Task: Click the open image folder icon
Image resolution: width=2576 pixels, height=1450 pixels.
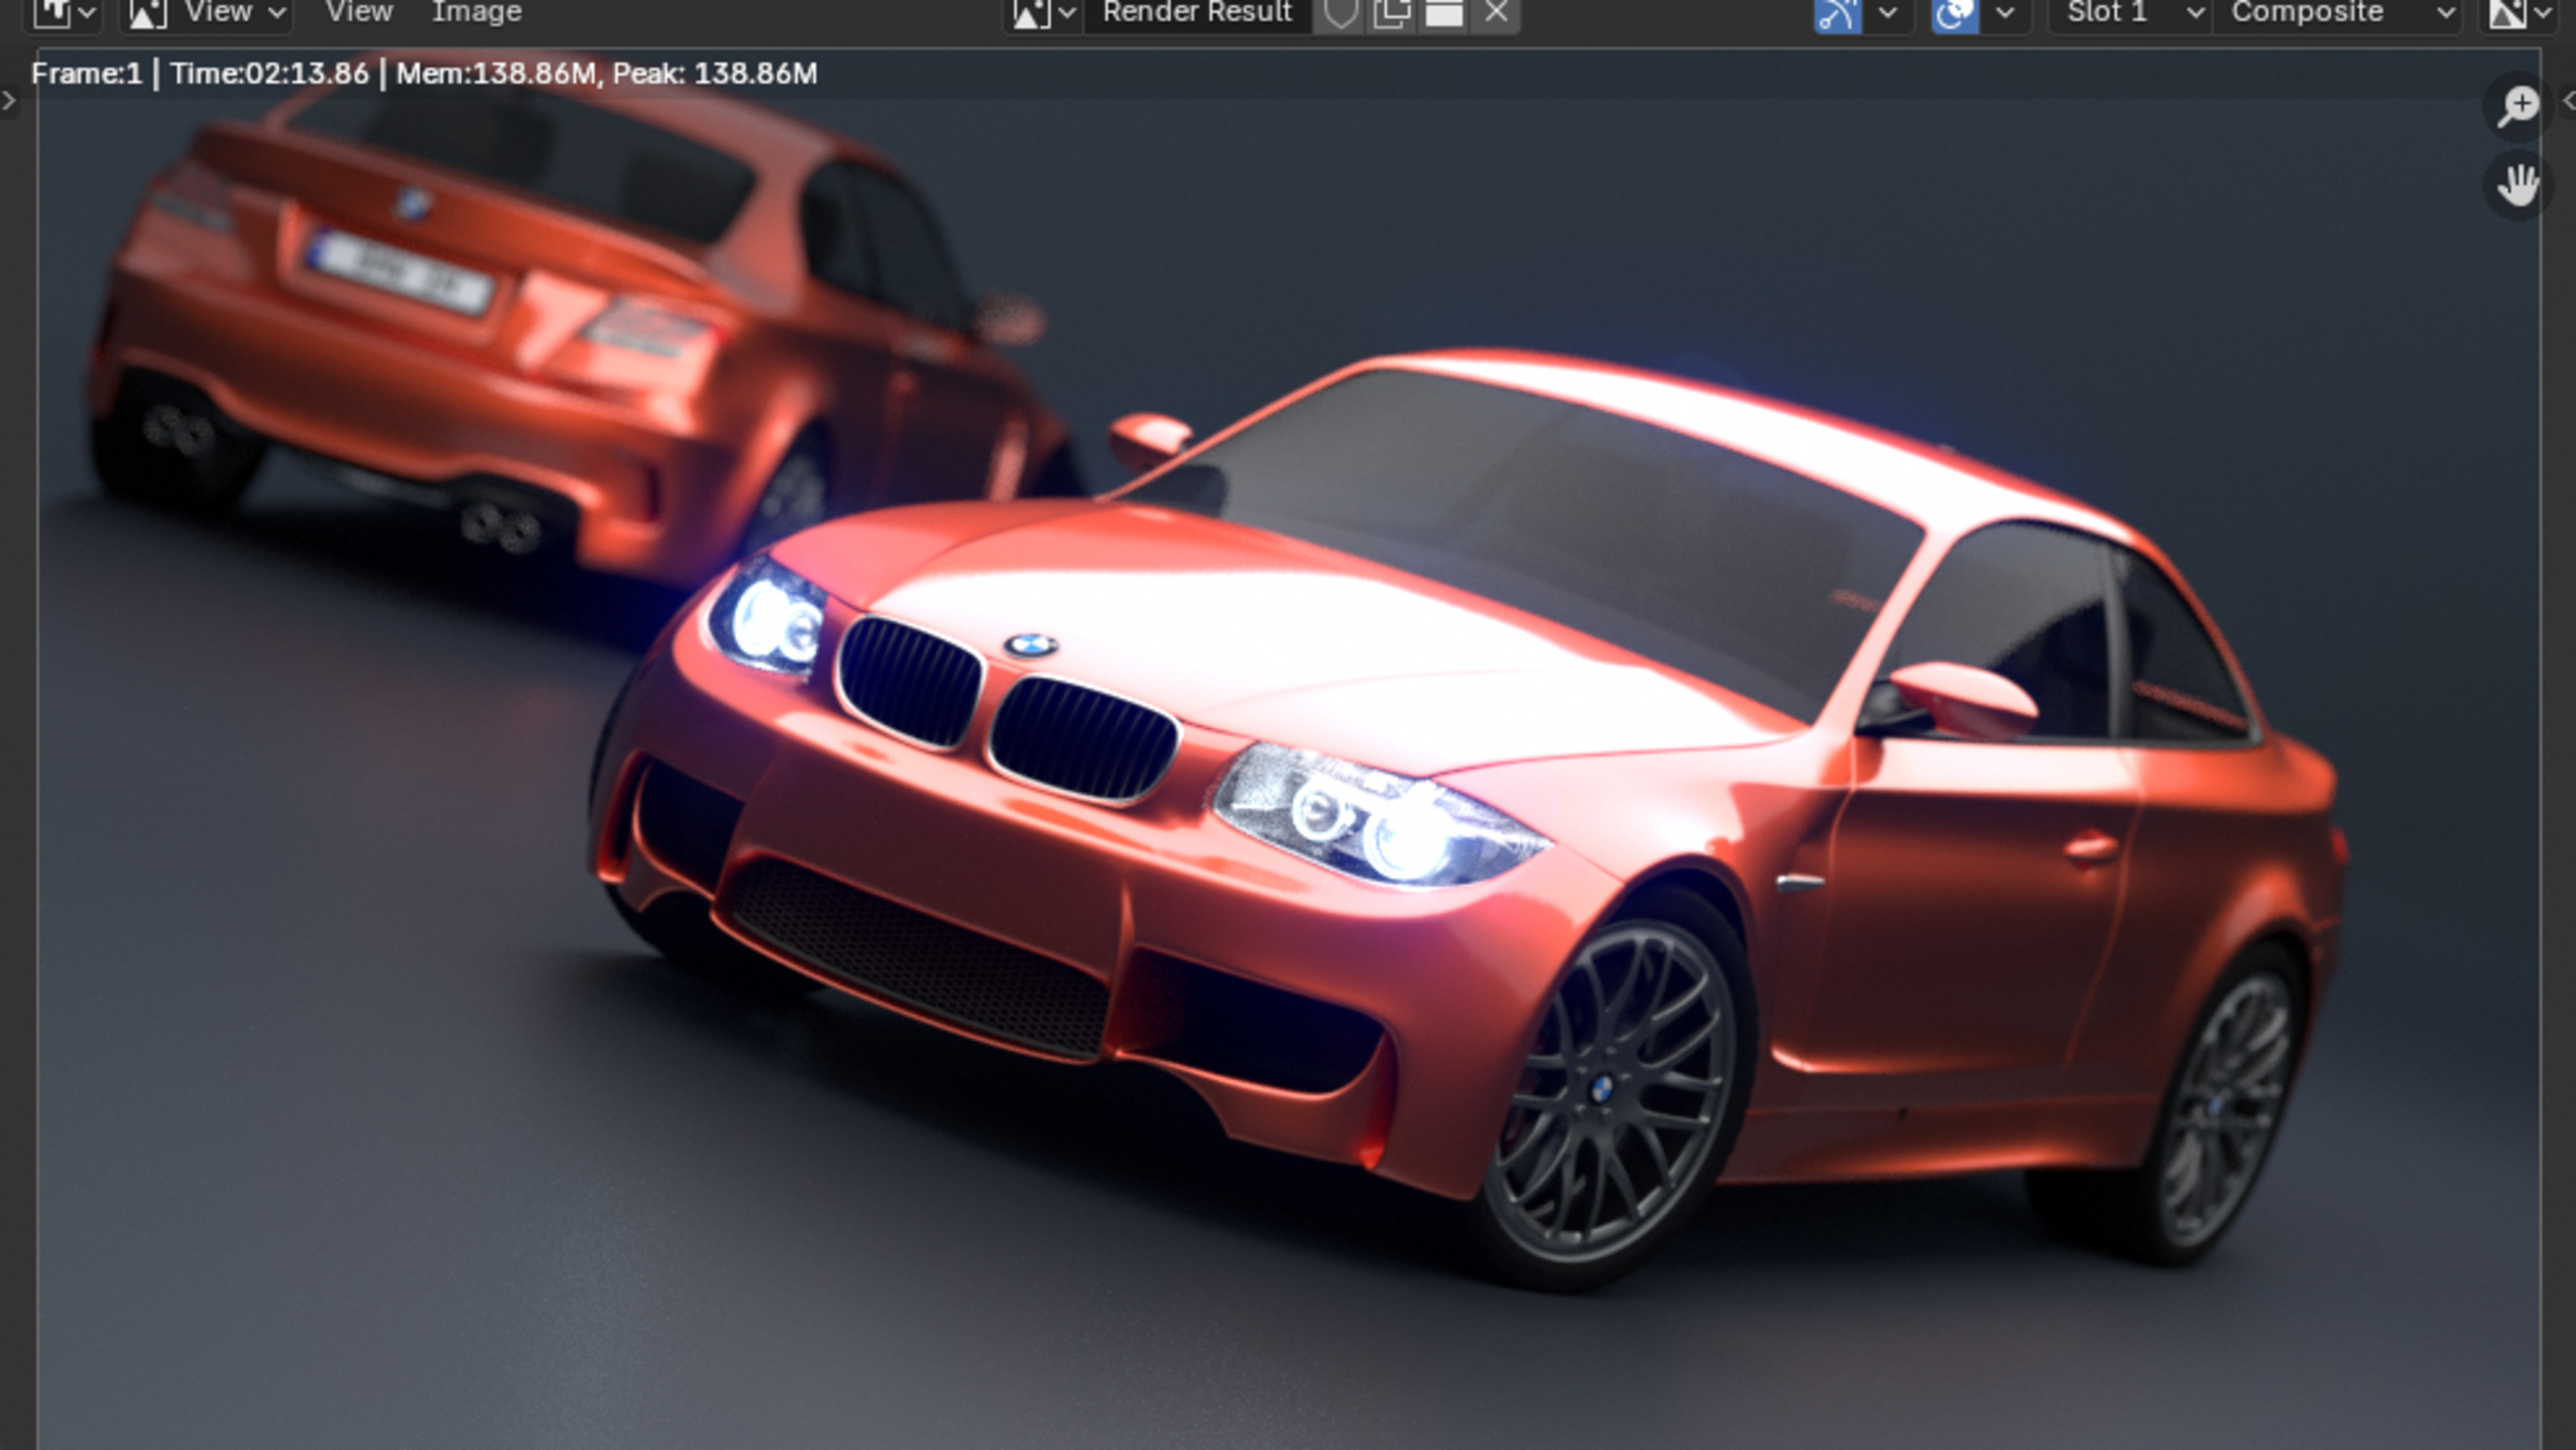Action: pos(1443,13)
